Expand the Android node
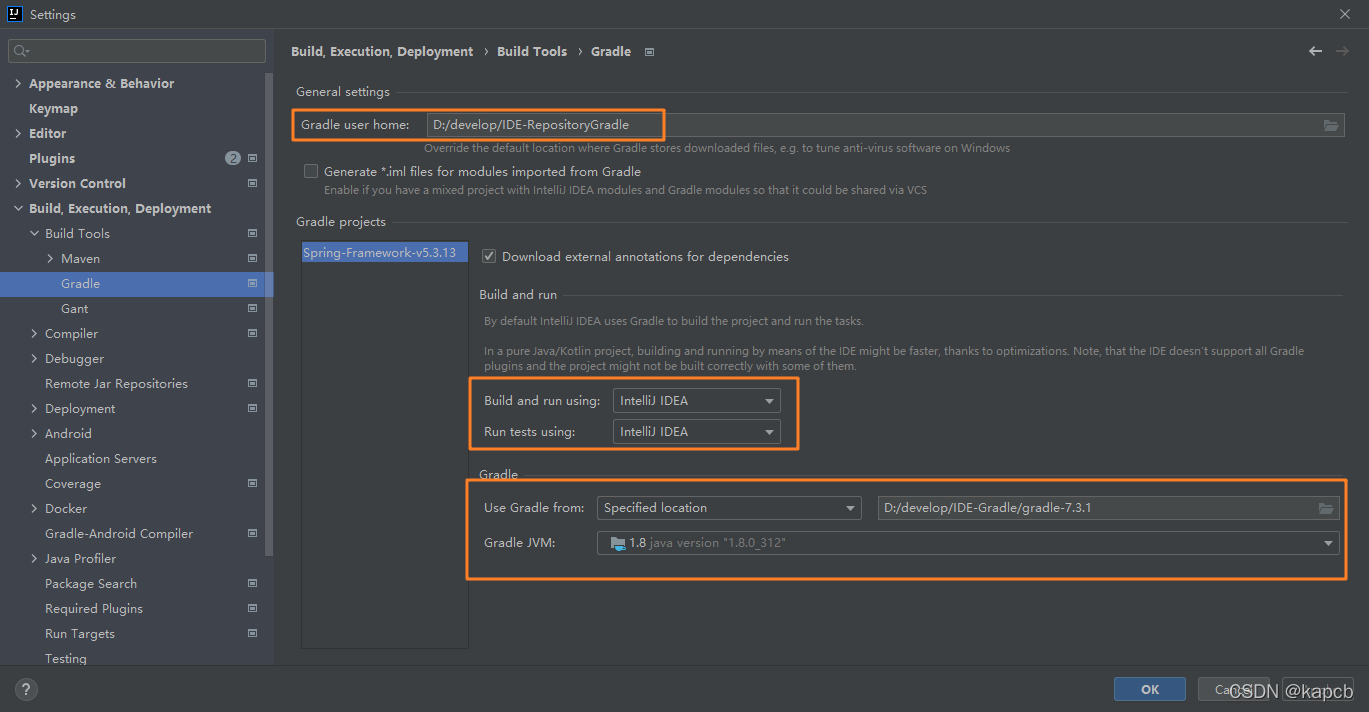 [x=34, y=433]
